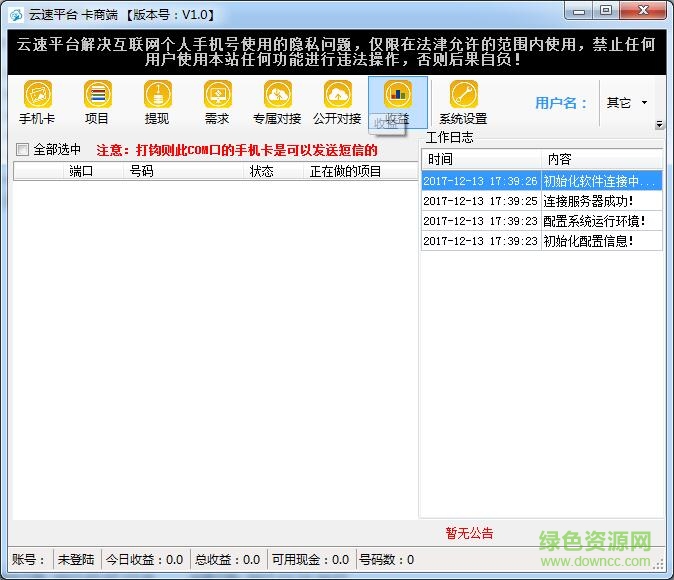Click 总收益 : 0.0 status entry
Viewport: 674px width, 580px height.
coord(227,559)
